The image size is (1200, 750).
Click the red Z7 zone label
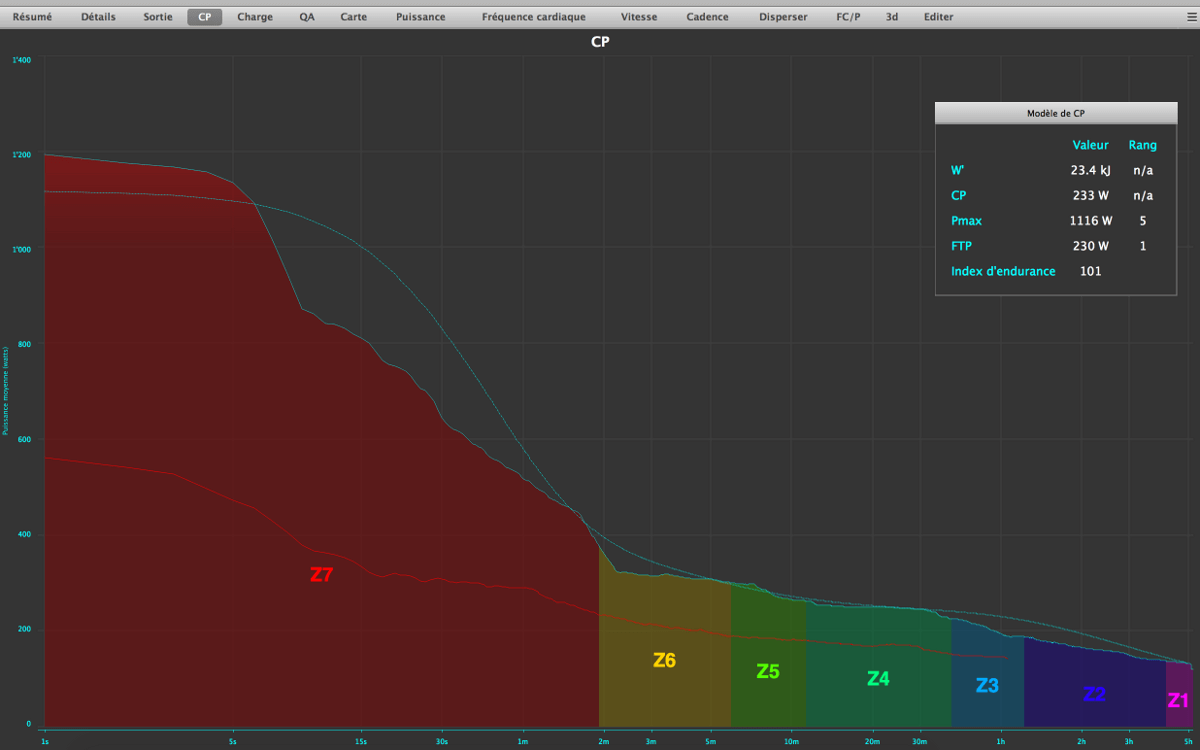click(321, 575)
